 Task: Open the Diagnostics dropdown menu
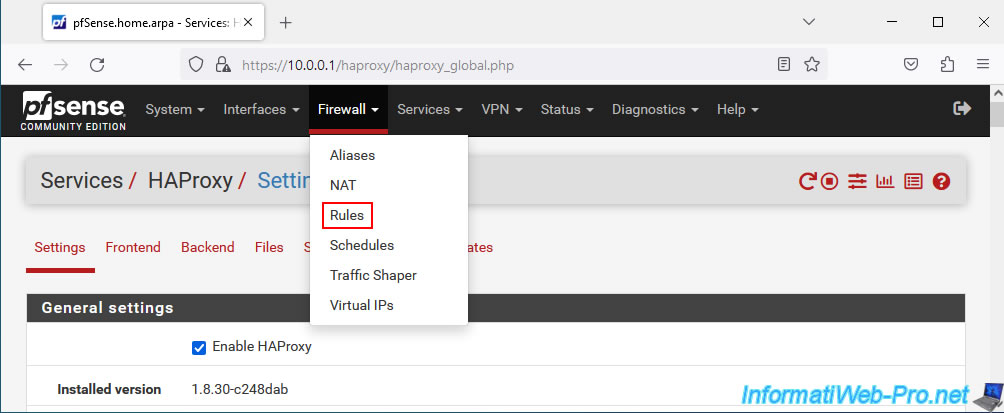(655, 109)
